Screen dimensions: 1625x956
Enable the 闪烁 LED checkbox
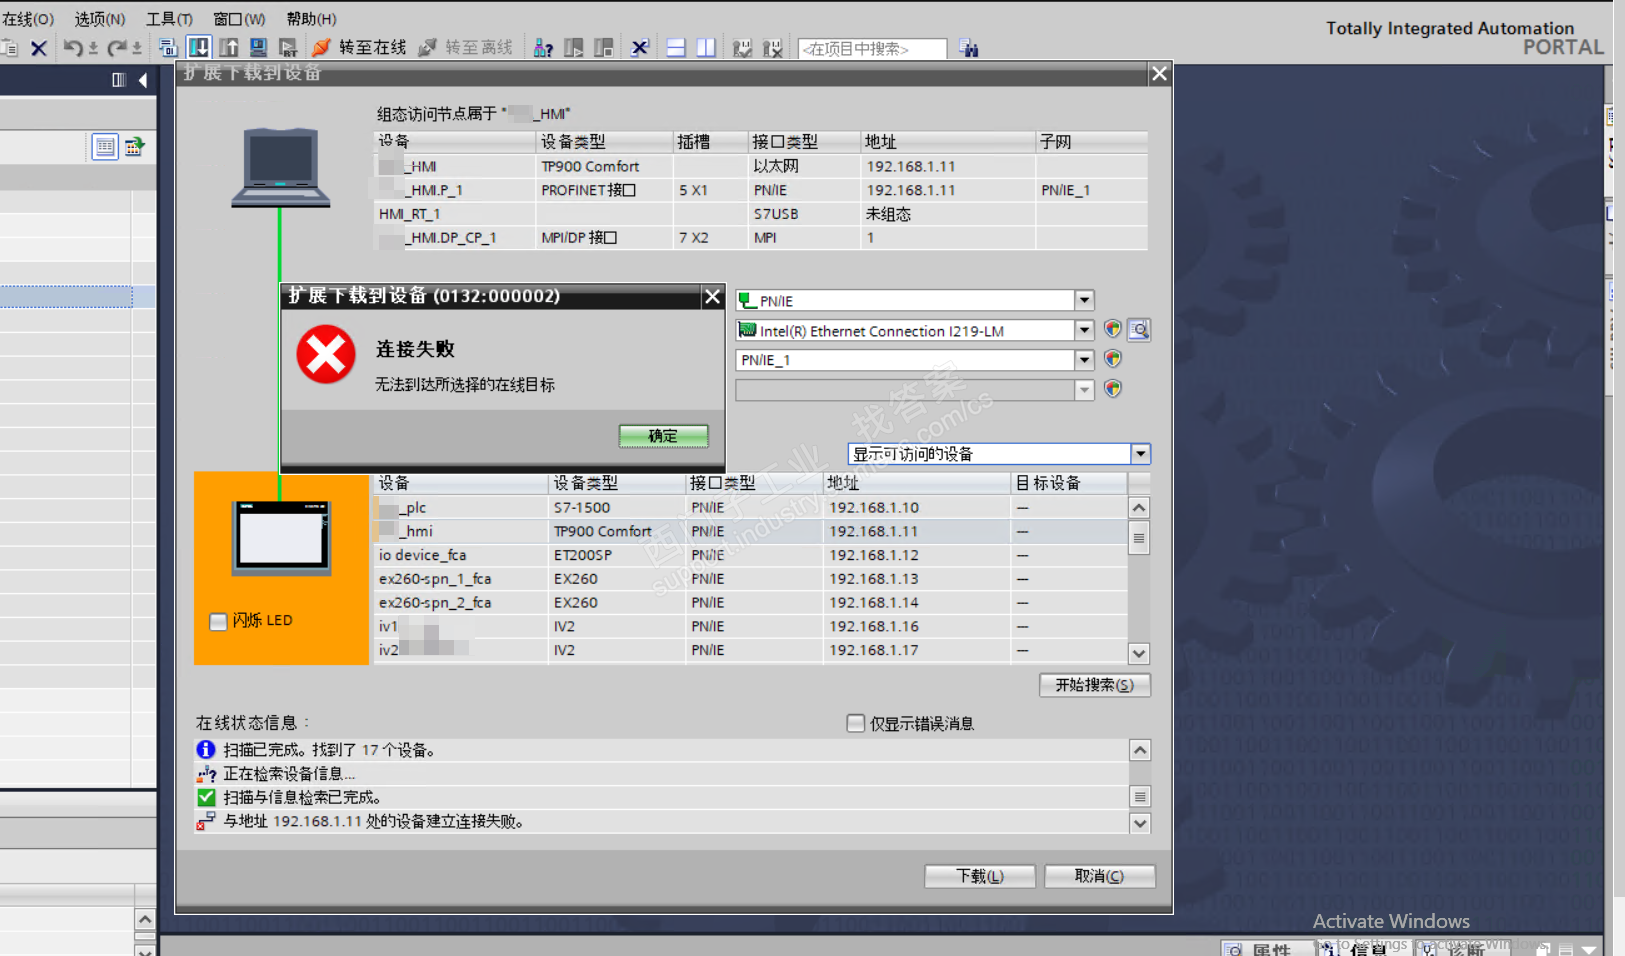tap(218, 621)
